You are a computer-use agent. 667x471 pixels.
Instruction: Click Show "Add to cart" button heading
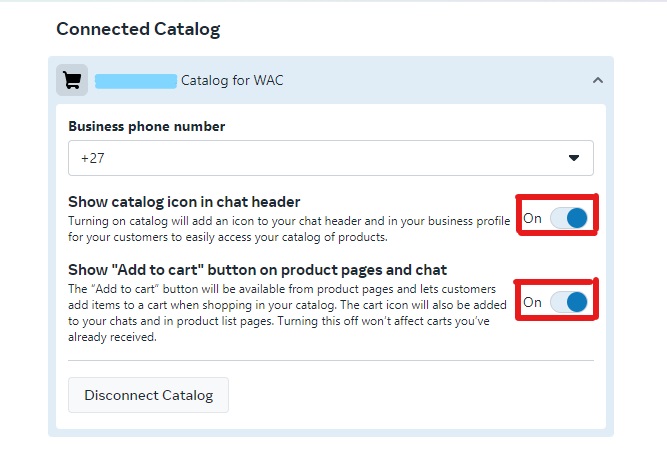coord(257,270)
